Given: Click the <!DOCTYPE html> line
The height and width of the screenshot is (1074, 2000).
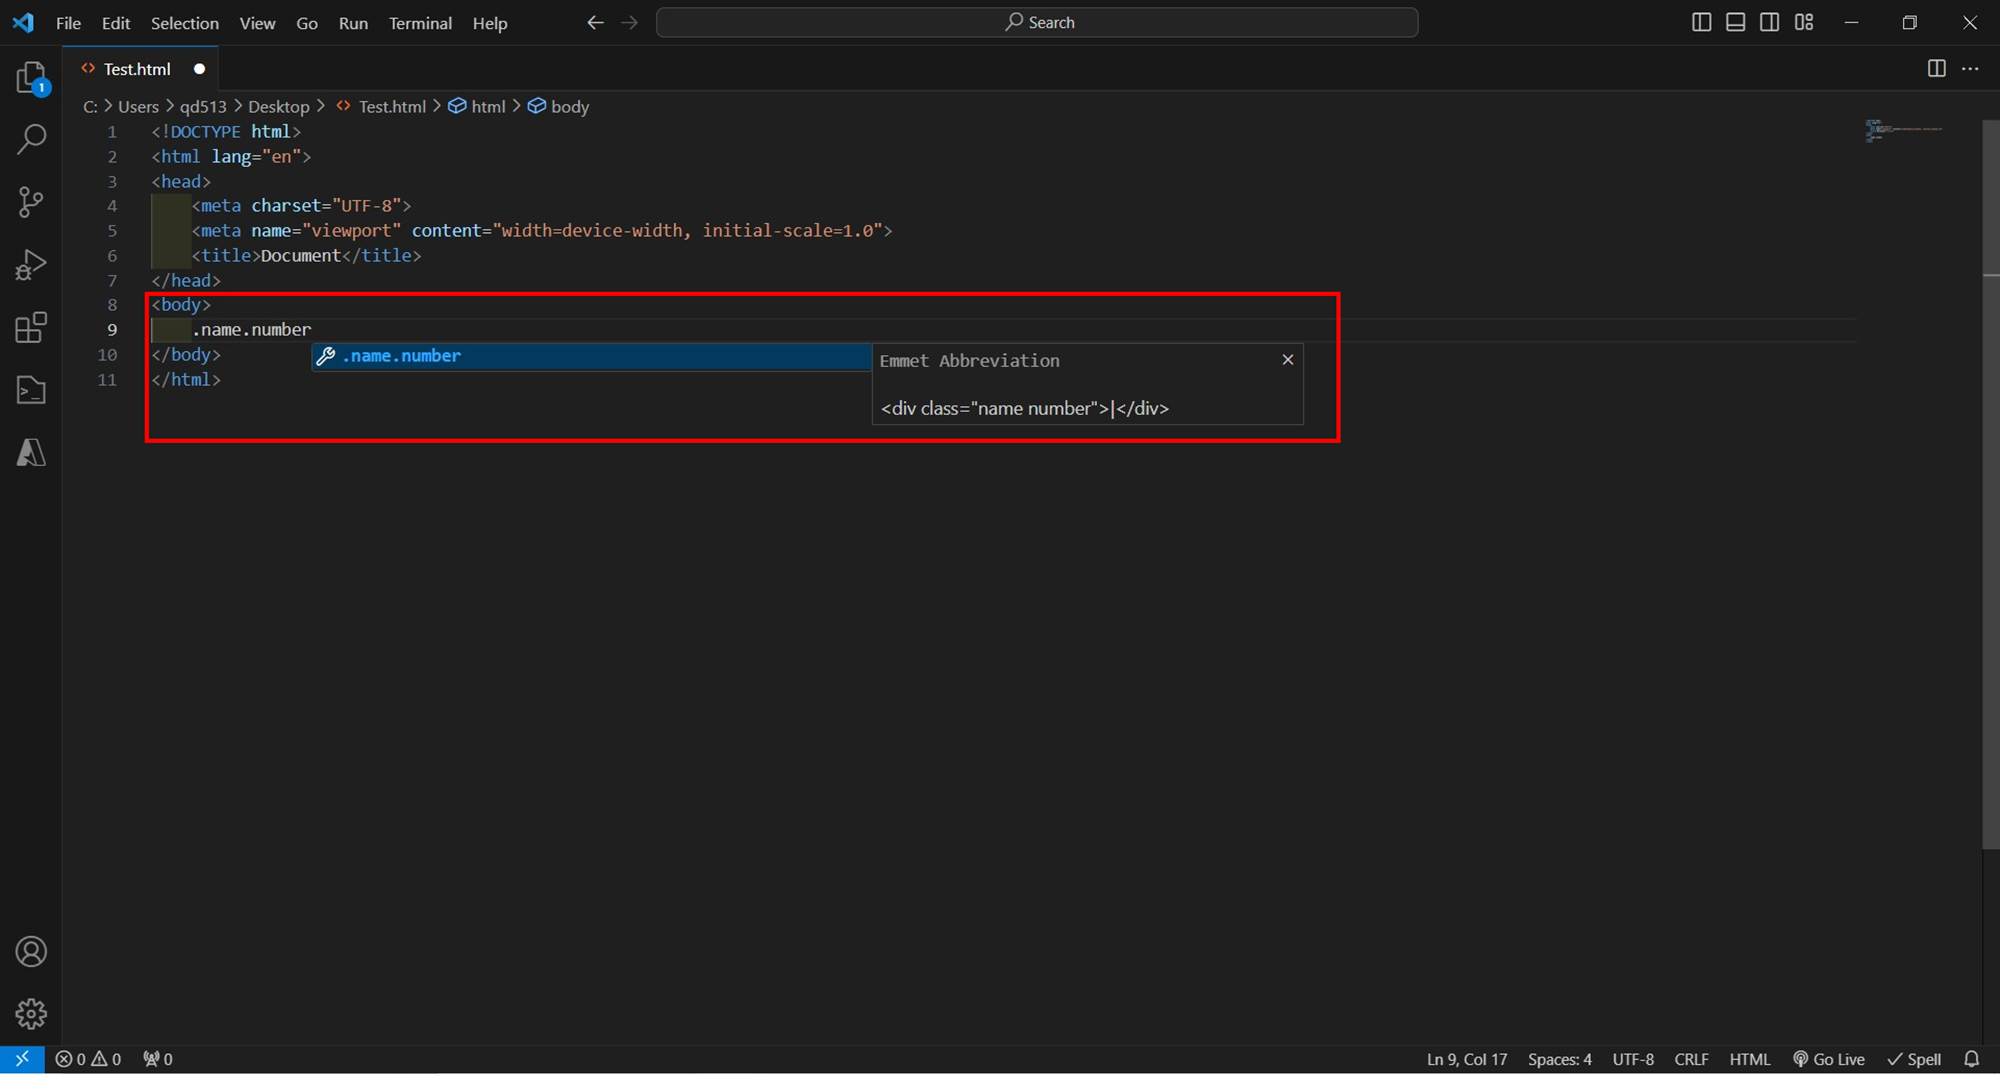Looking at the screenshot, I should point(226,132).
